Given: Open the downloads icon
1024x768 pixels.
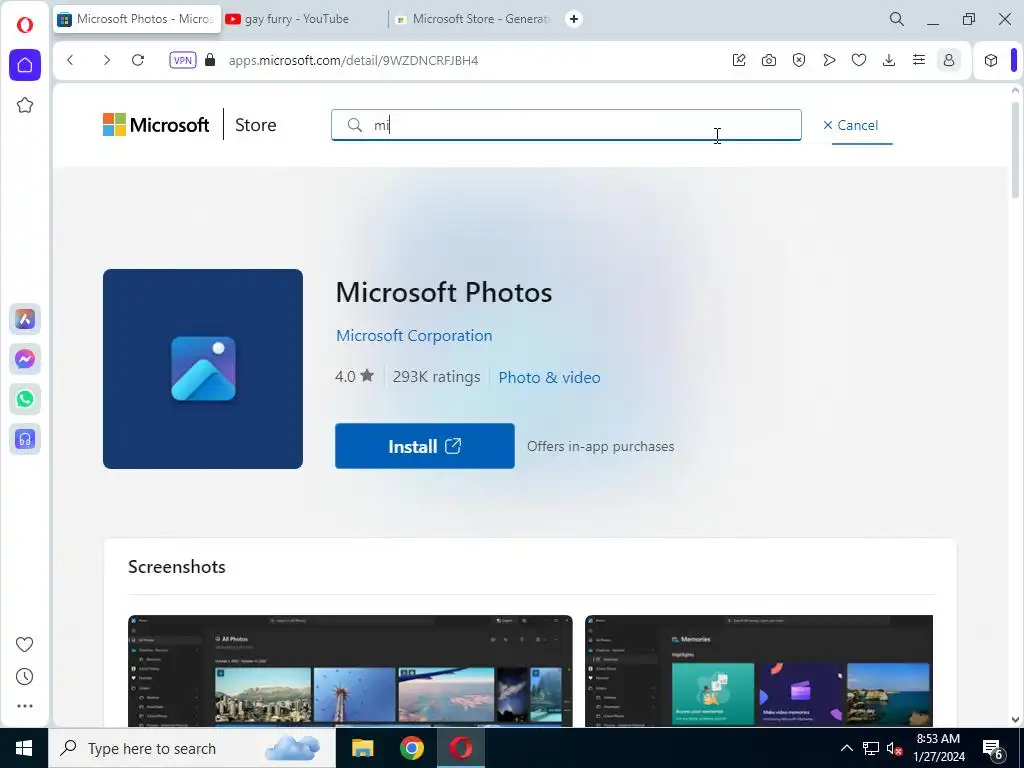Looking at the screenshot, I should pyautogui.click(x=889, y=60).
